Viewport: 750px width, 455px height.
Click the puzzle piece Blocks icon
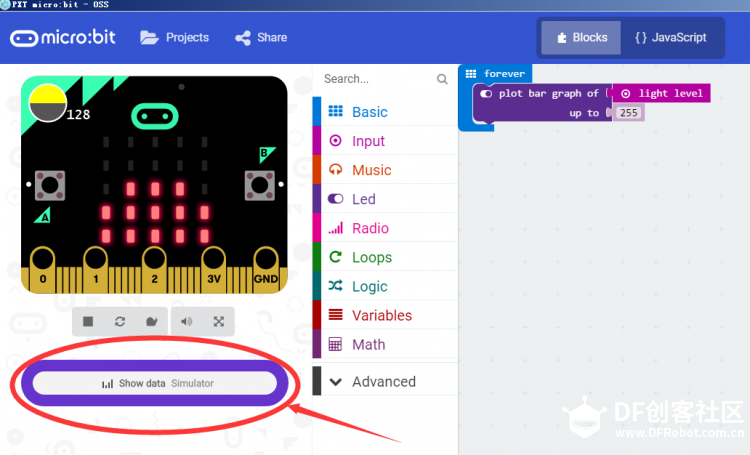[562, 38]
